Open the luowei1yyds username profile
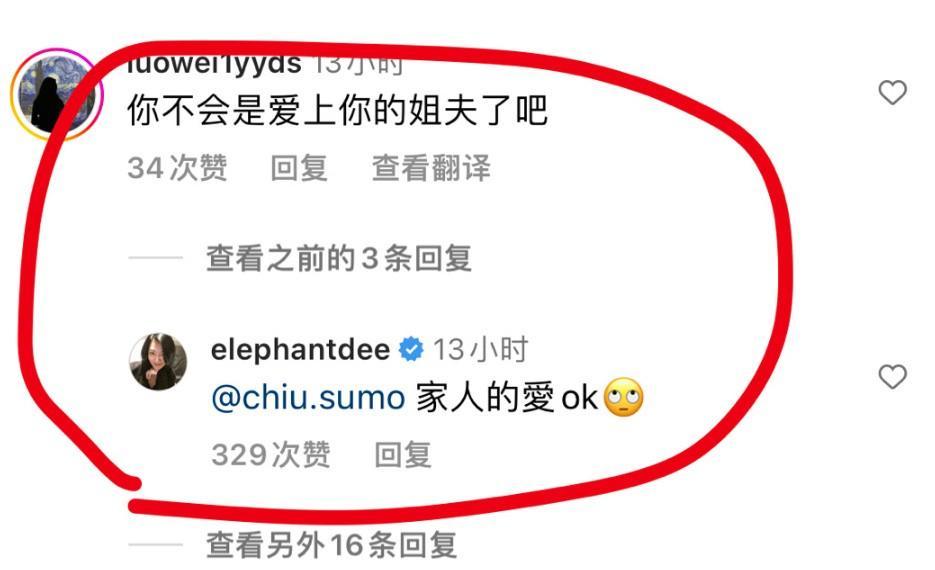Screen dimensions: 935x570 point(215,64)
